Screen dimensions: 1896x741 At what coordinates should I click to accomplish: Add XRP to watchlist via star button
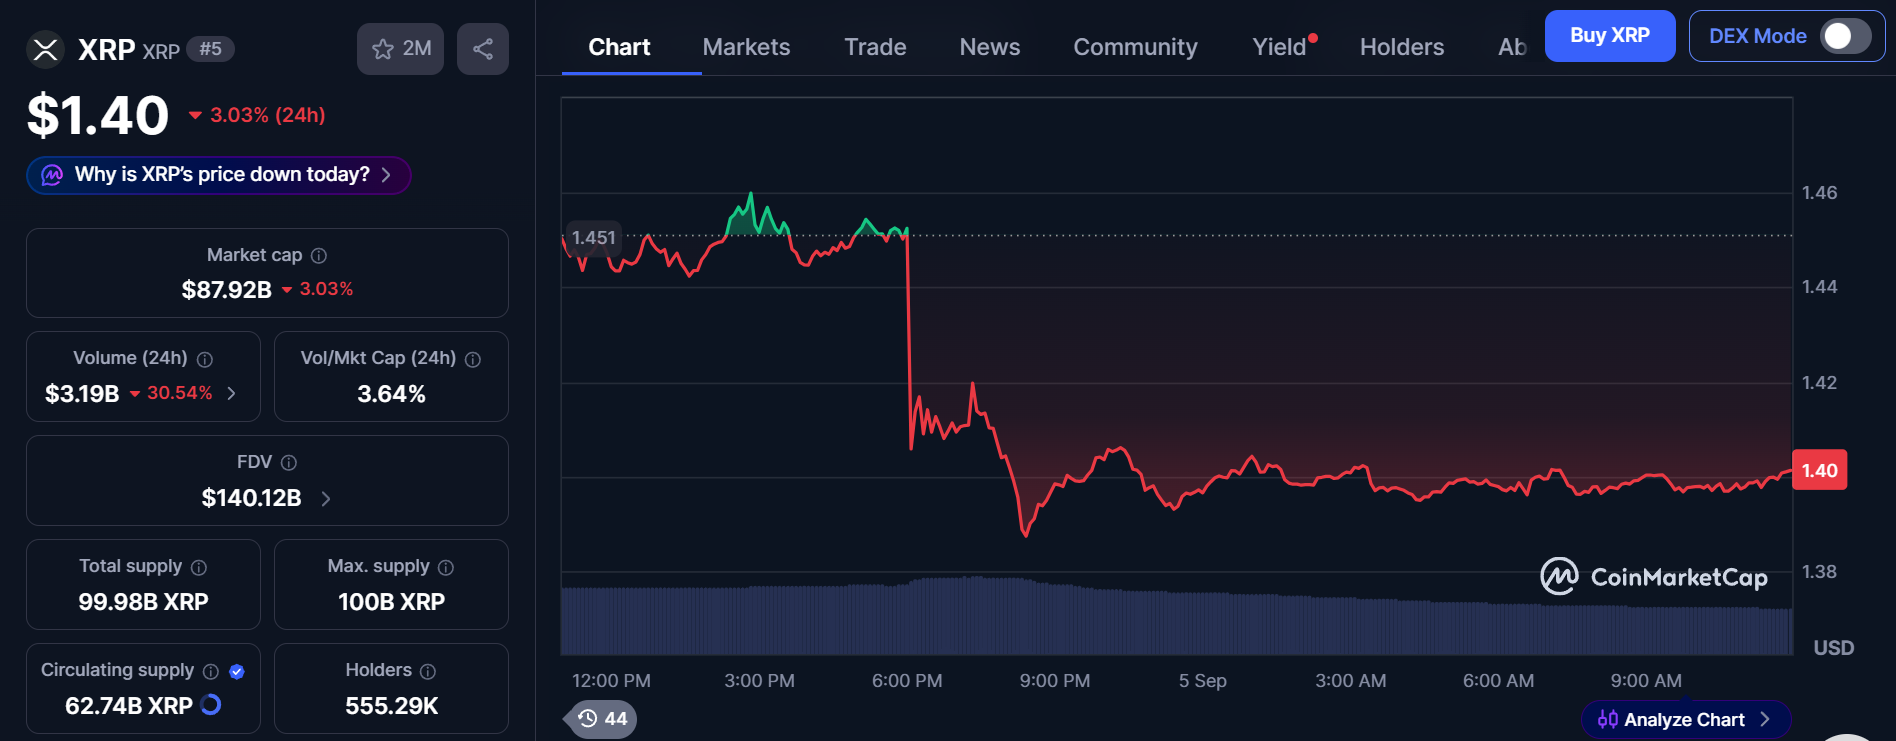point(400,49)
